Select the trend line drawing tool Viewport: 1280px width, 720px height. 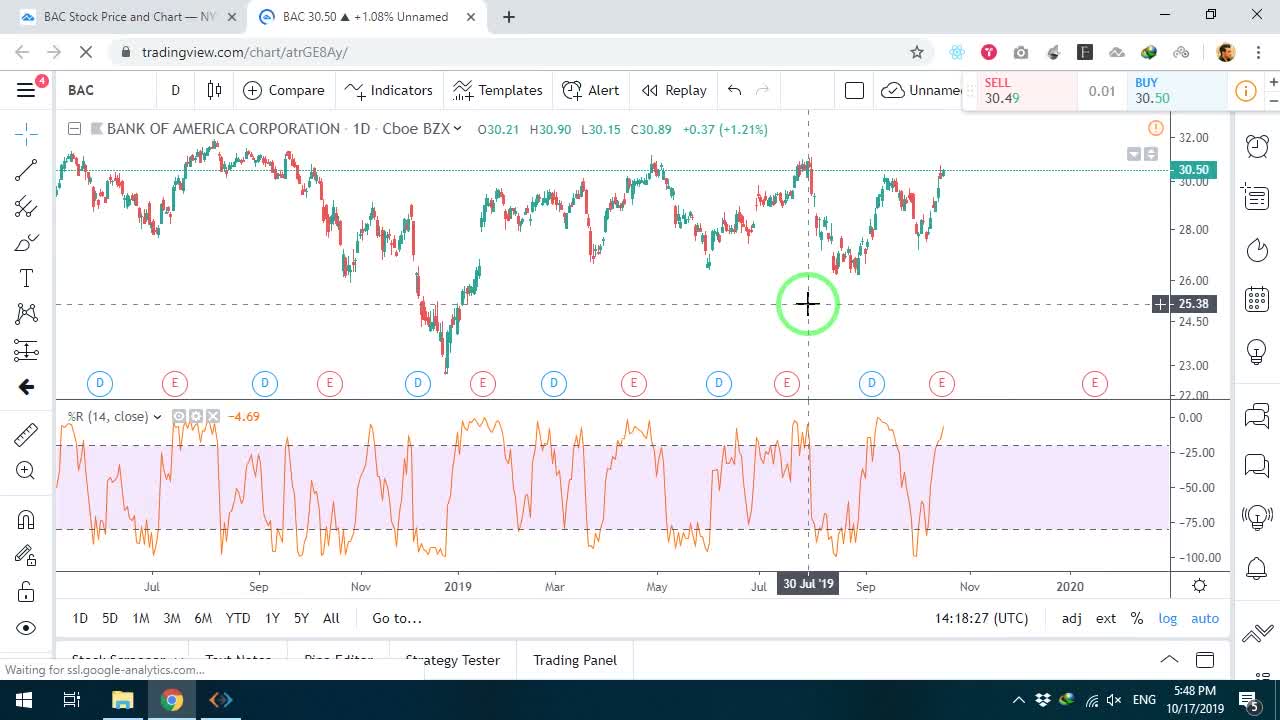pos(26,170)
